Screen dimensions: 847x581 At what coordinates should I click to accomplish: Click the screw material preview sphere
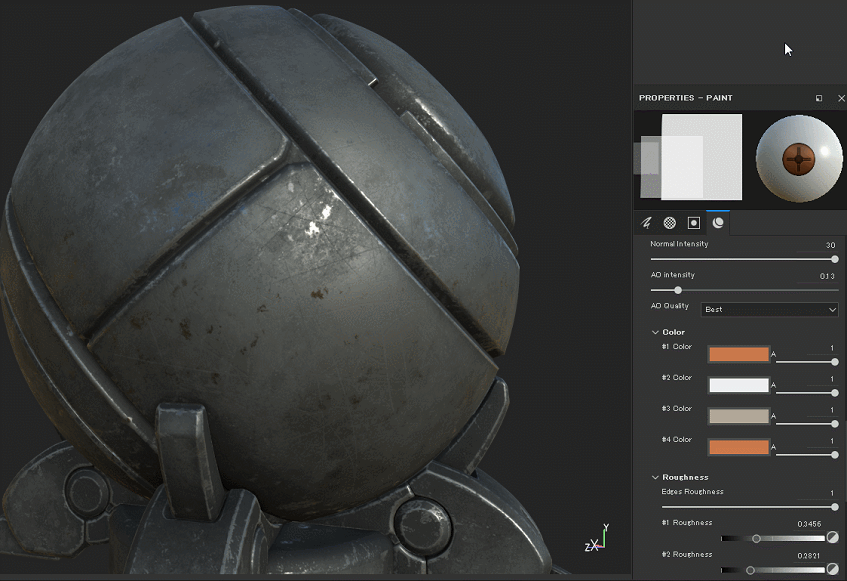click(x=798, y=158)
